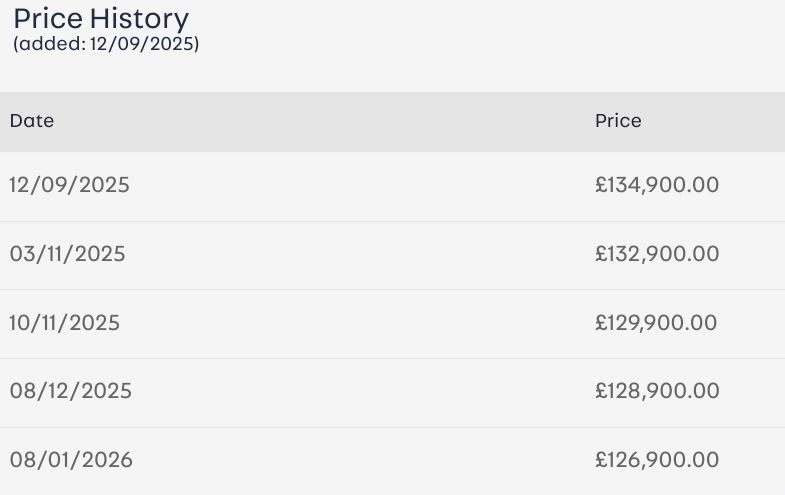Sort by the Price column header
This screenshot has height=495, width=785.
(x=618, y=121)
